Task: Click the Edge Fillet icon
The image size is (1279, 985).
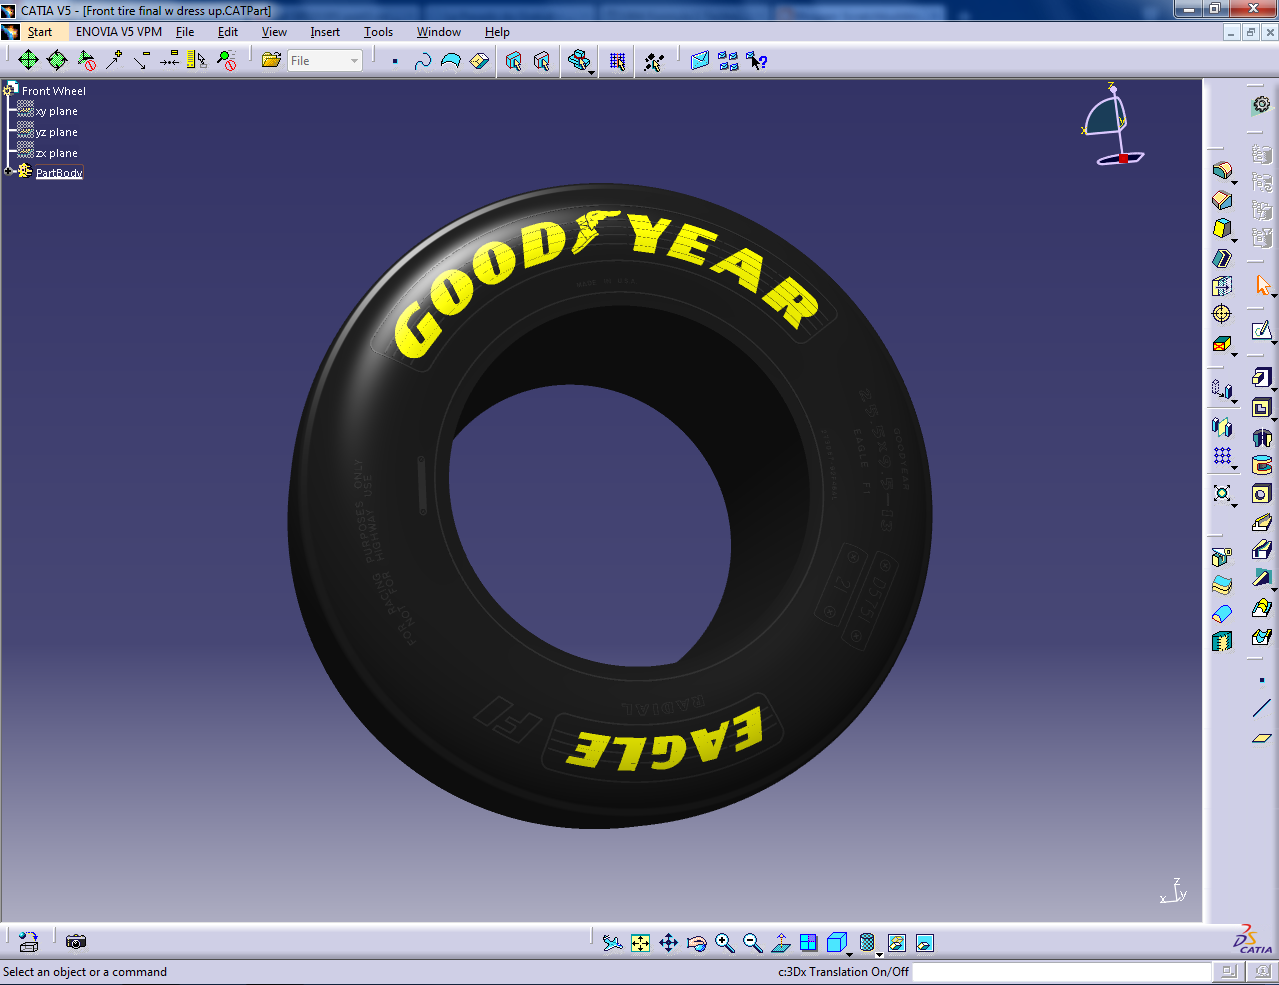Action: coord(1222,171)
